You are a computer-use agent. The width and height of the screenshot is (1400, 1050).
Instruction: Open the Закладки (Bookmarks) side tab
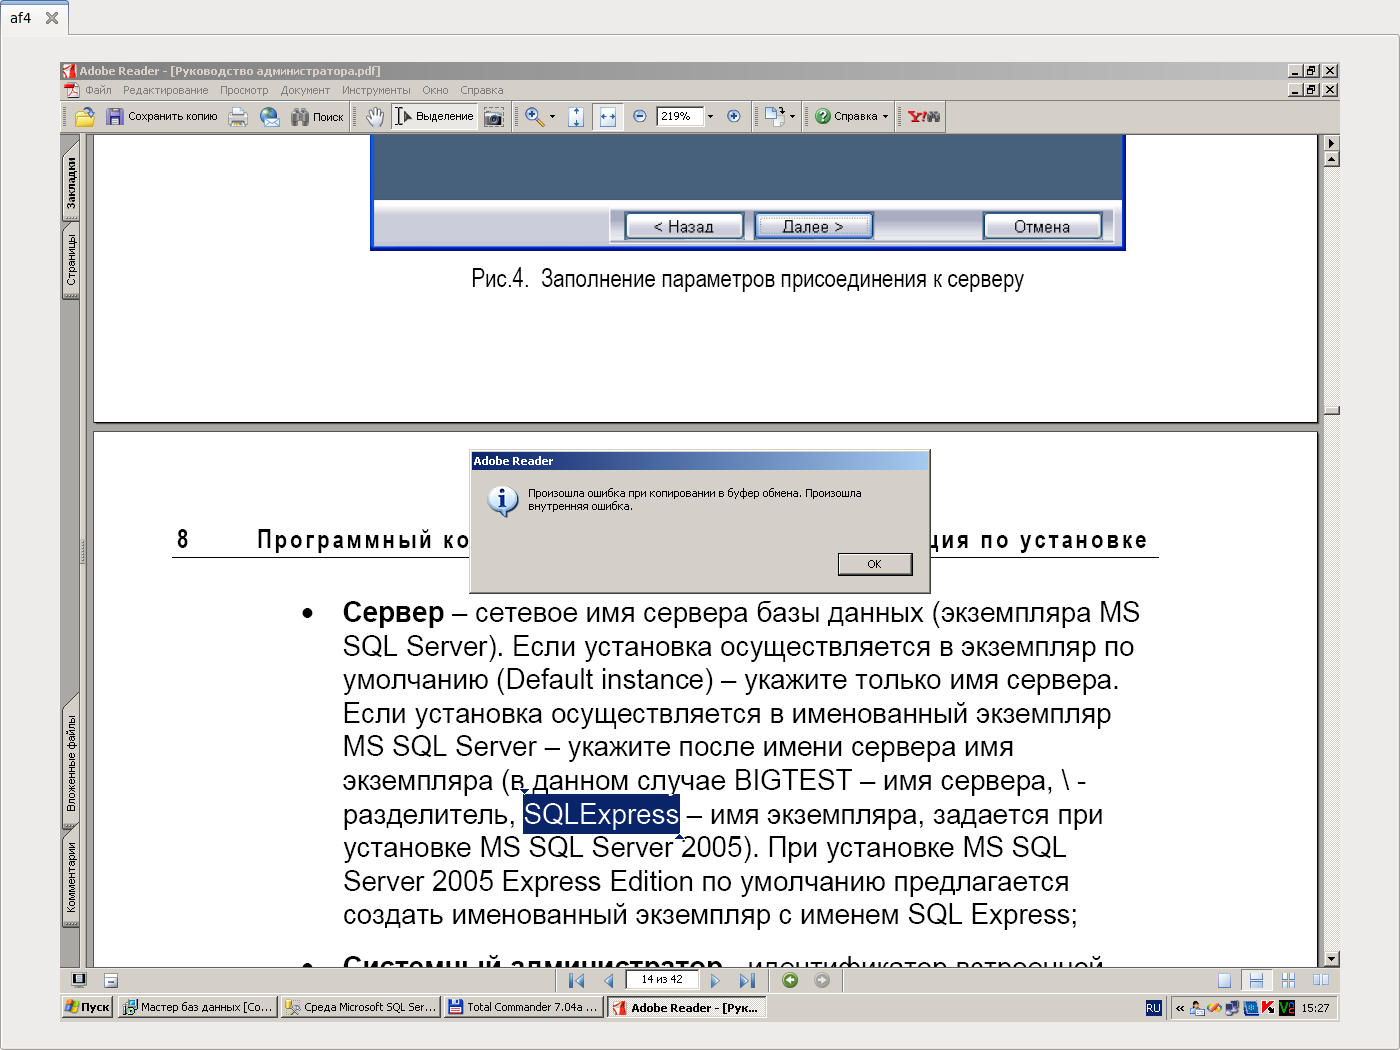[x=71, y=183]
